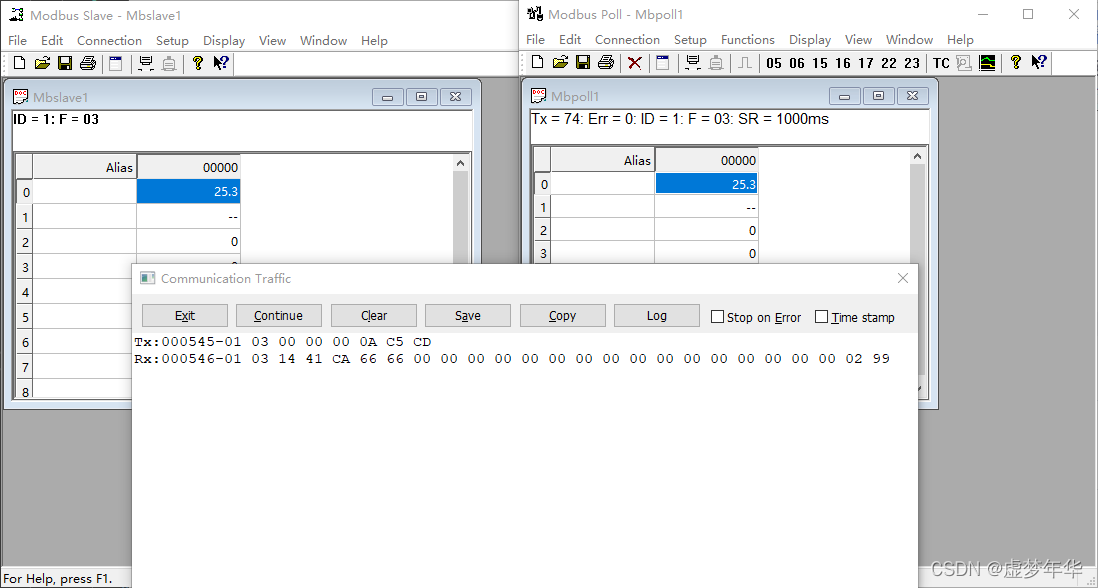Screen dimensions: 1098x588
Task: Select 25.3 cell in Mbpoll1 table
Action: point(706,184)
